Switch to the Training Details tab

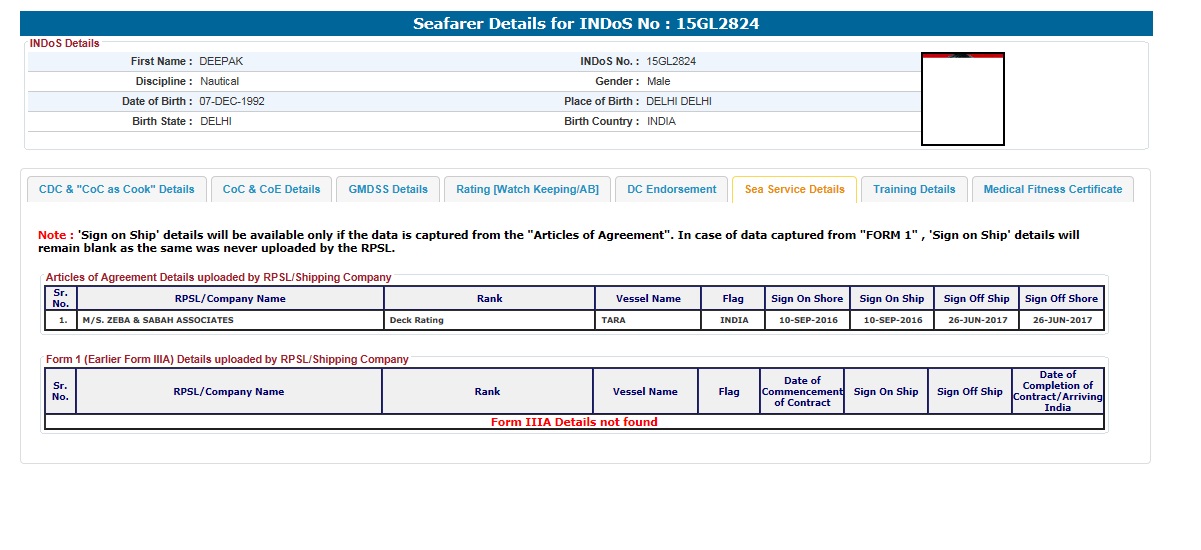[914, 189]
